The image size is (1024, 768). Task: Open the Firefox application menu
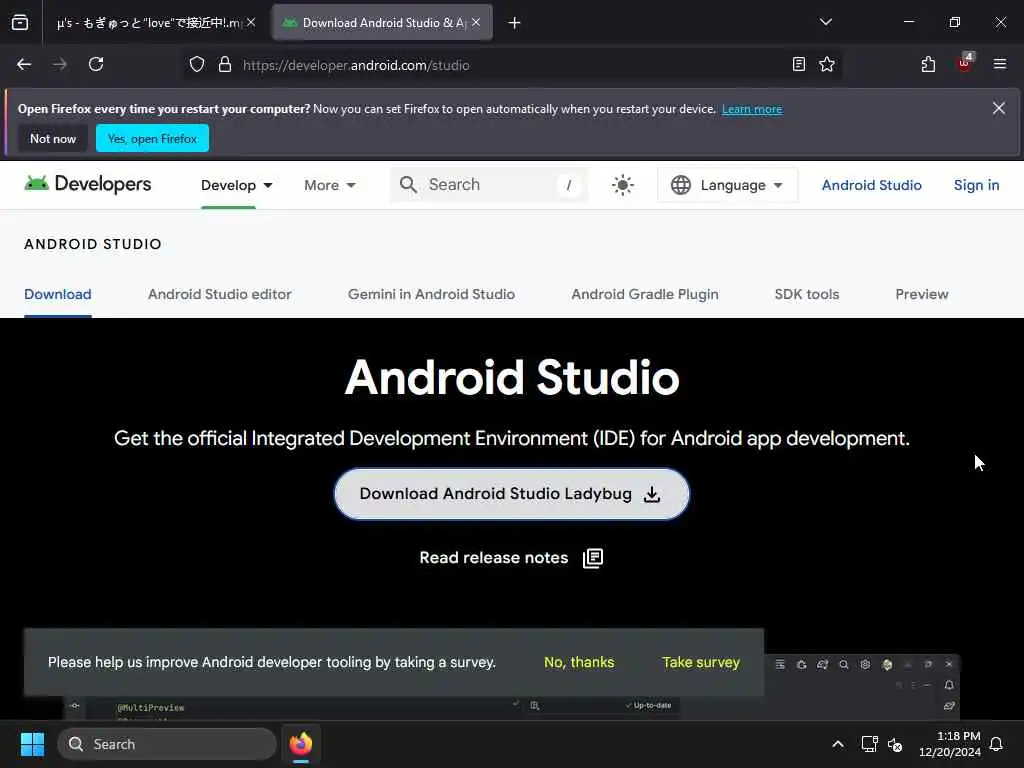tap(1000, 64)
